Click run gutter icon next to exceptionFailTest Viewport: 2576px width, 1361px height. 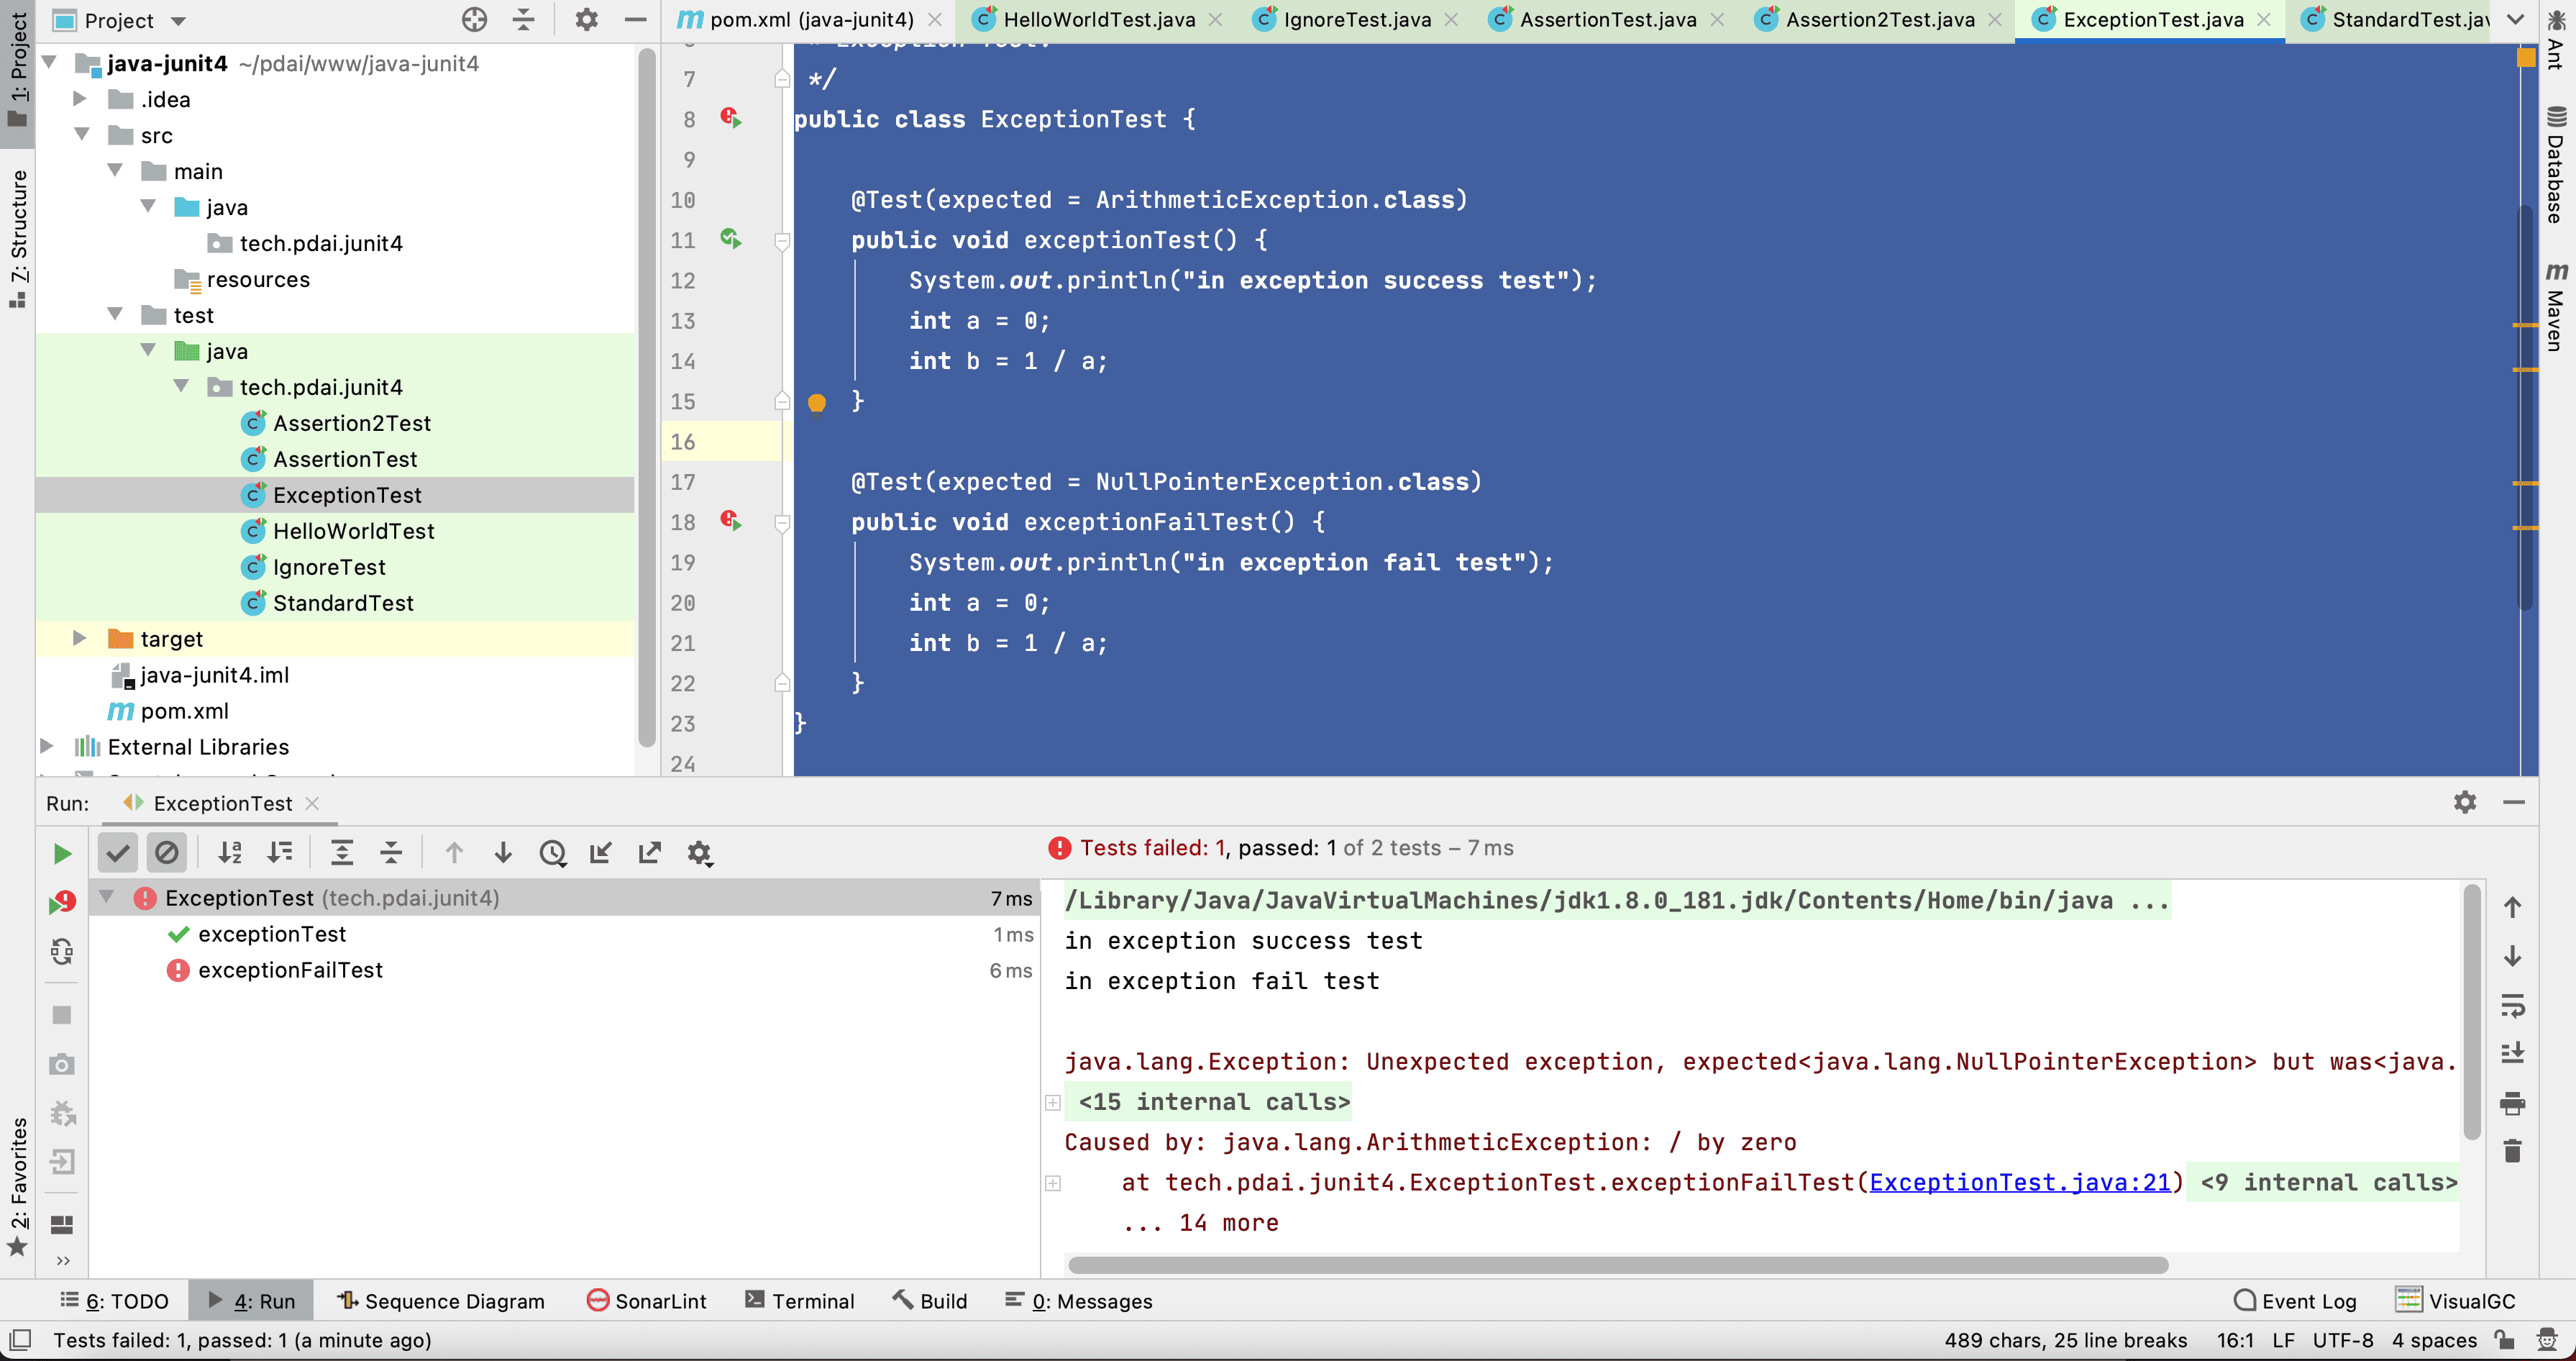pyautogui.click(x=731, y=521)
